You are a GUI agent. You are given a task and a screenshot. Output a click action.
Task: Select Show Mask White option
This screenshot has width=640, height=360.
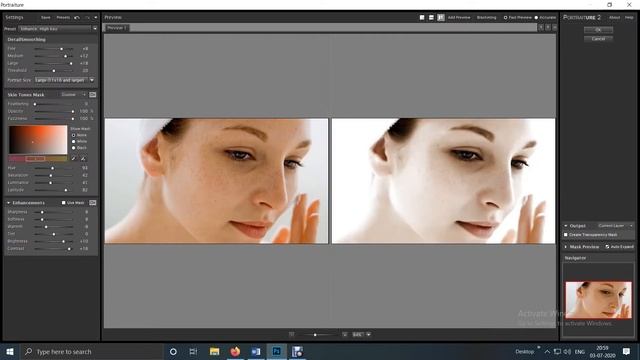point(73,141)
